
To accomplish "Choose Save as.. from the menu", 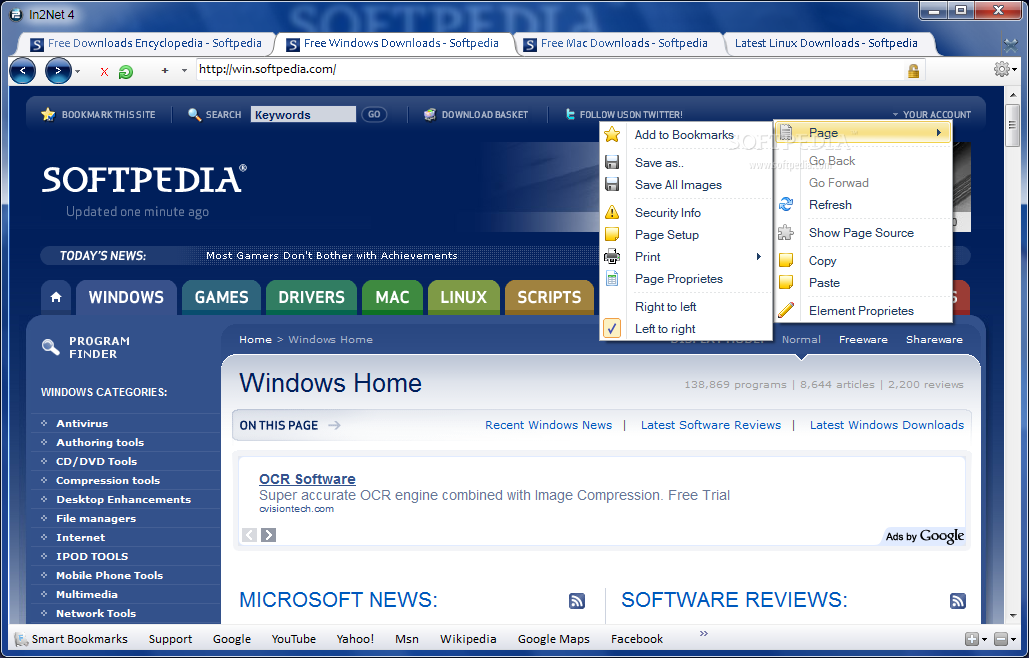I will pos(686,163).
